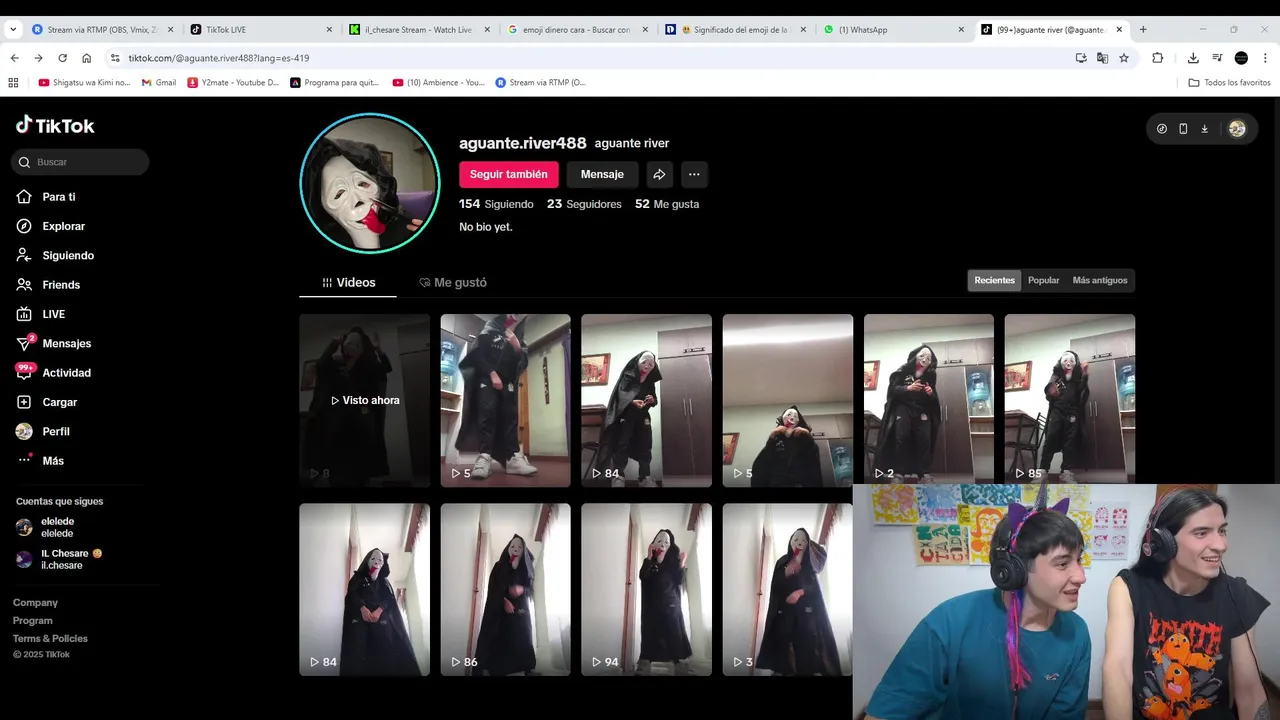Expand the tab search dropdown arrow
Screen dimensions: 1280x720
[x=13, y=30]
